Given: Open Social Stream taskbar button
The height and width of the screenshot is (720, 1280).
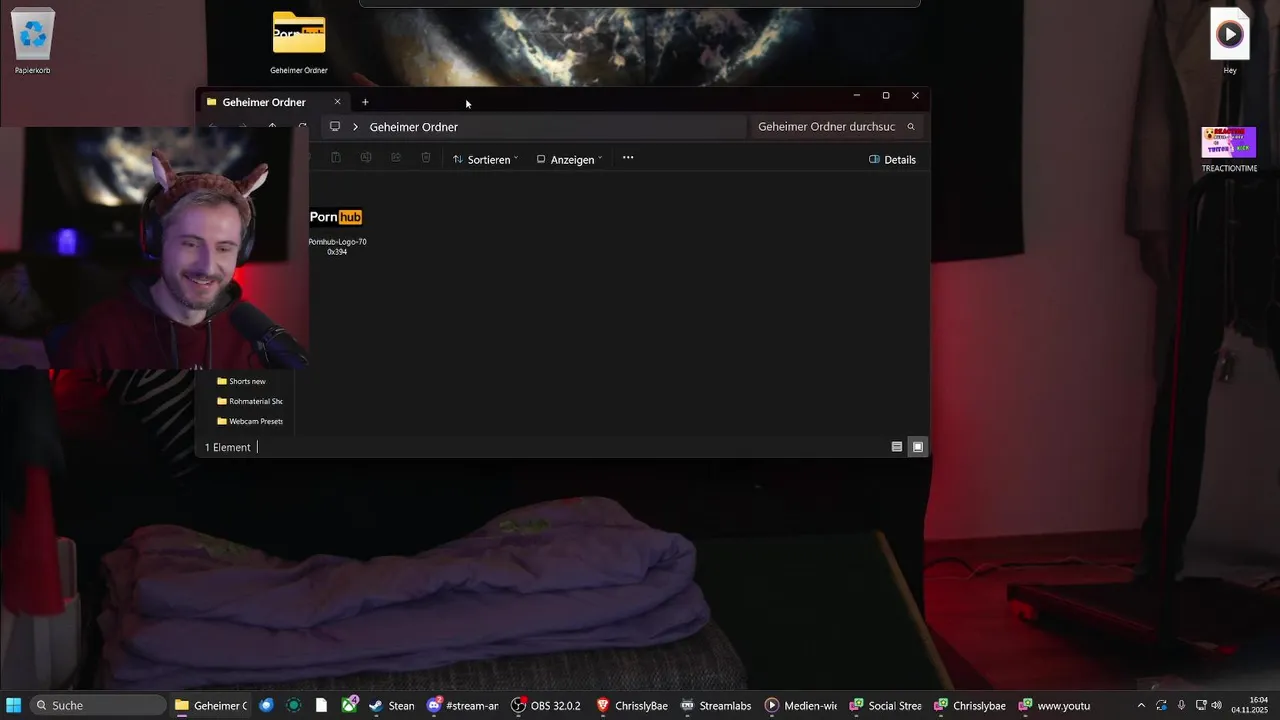Looking at the screenshot, I should (x=885, y=705).
